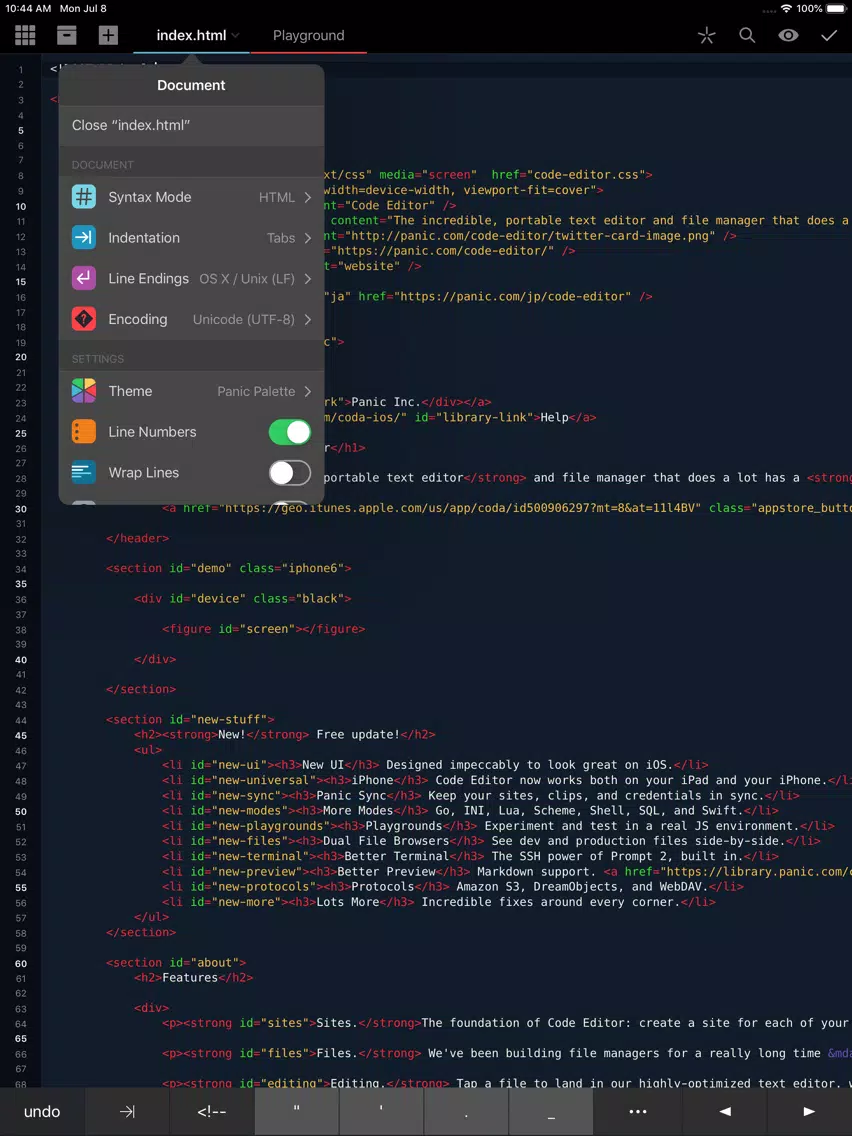Click the new-more "Lots More" line
The height and width of the screenshot is (1136, 852).
(439, 902)
